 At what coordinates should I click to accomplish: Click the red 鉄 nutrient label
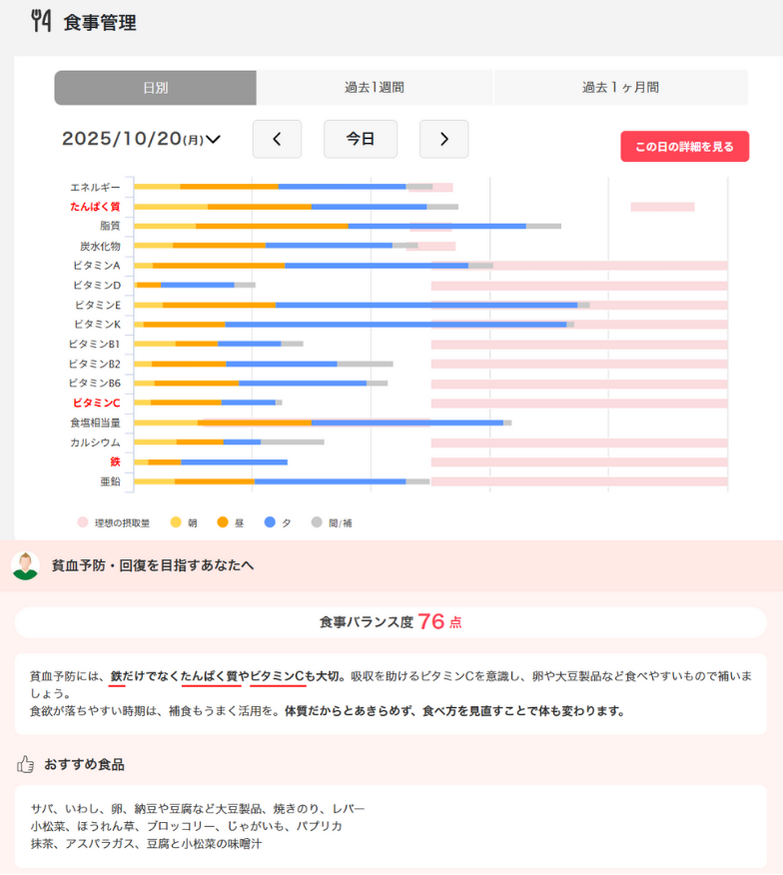(x=115, y=462)
